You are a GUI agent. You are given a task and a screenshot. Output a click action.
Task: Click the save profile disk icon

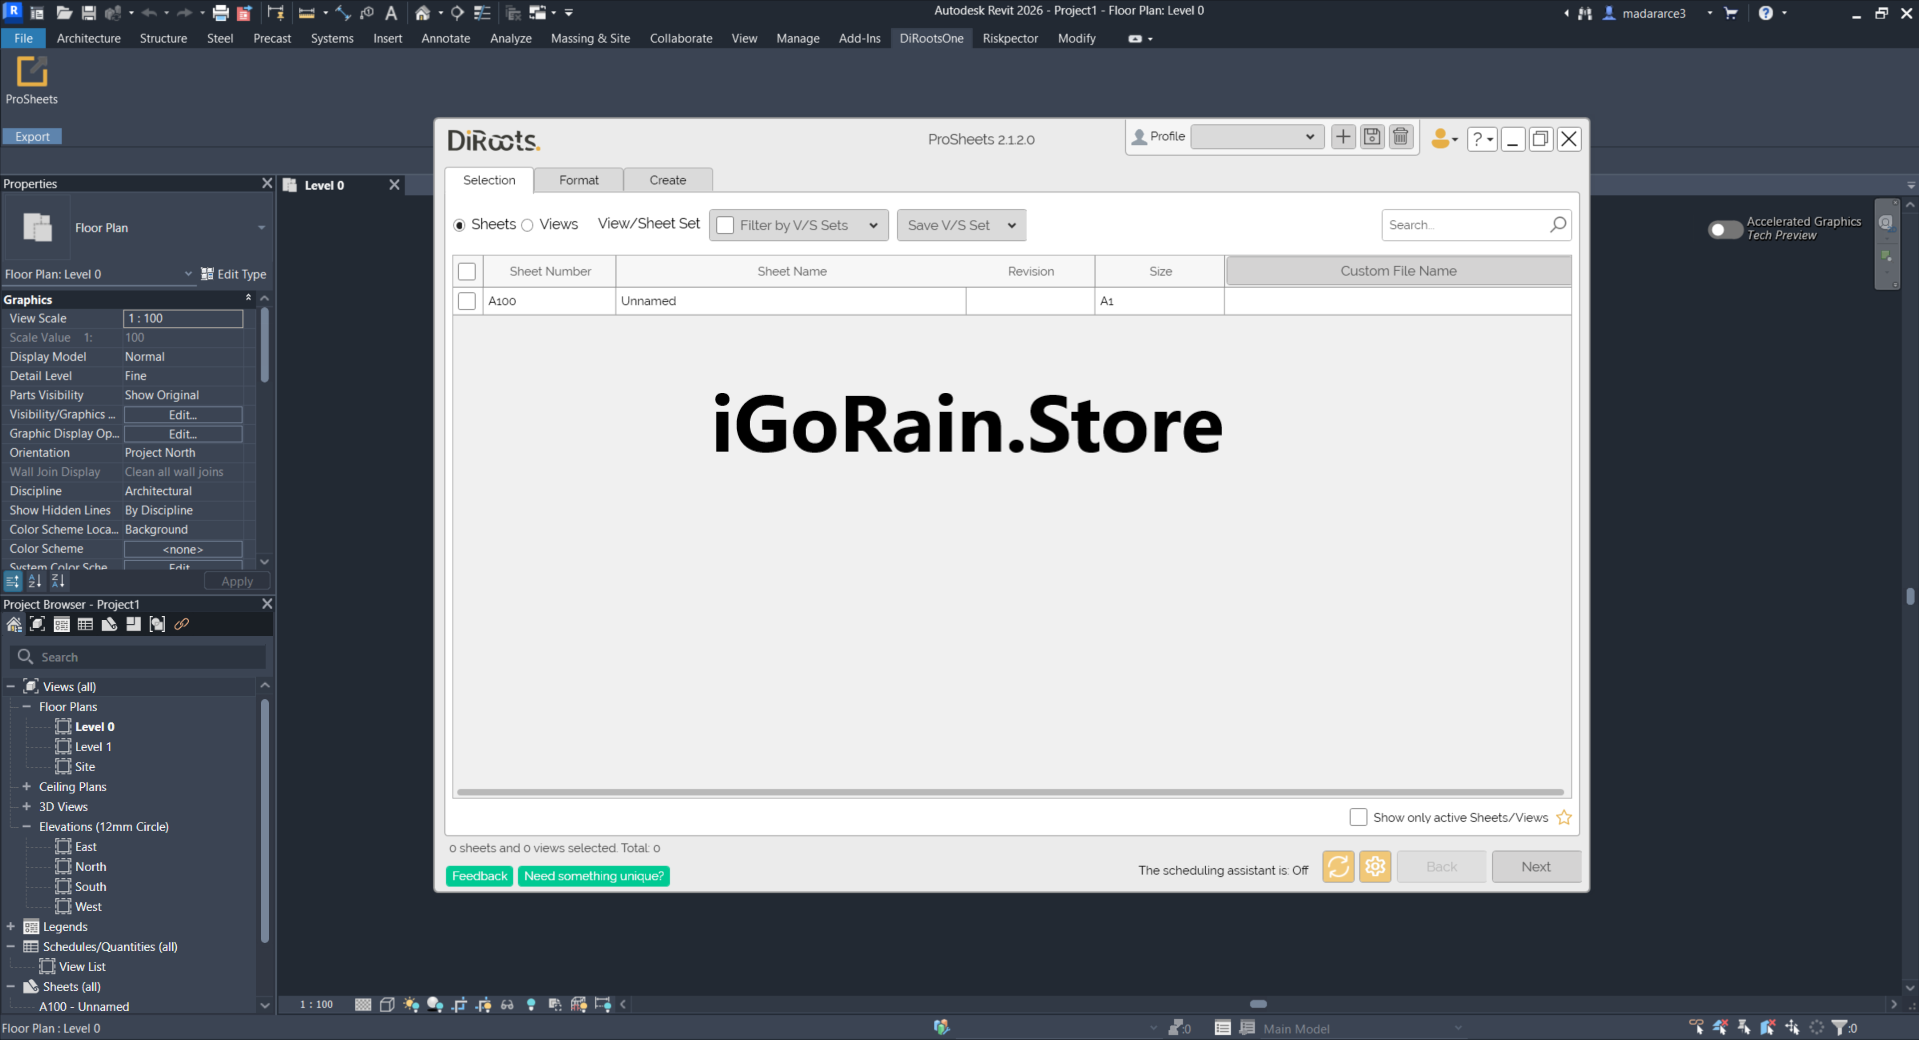coord(1372,138)
